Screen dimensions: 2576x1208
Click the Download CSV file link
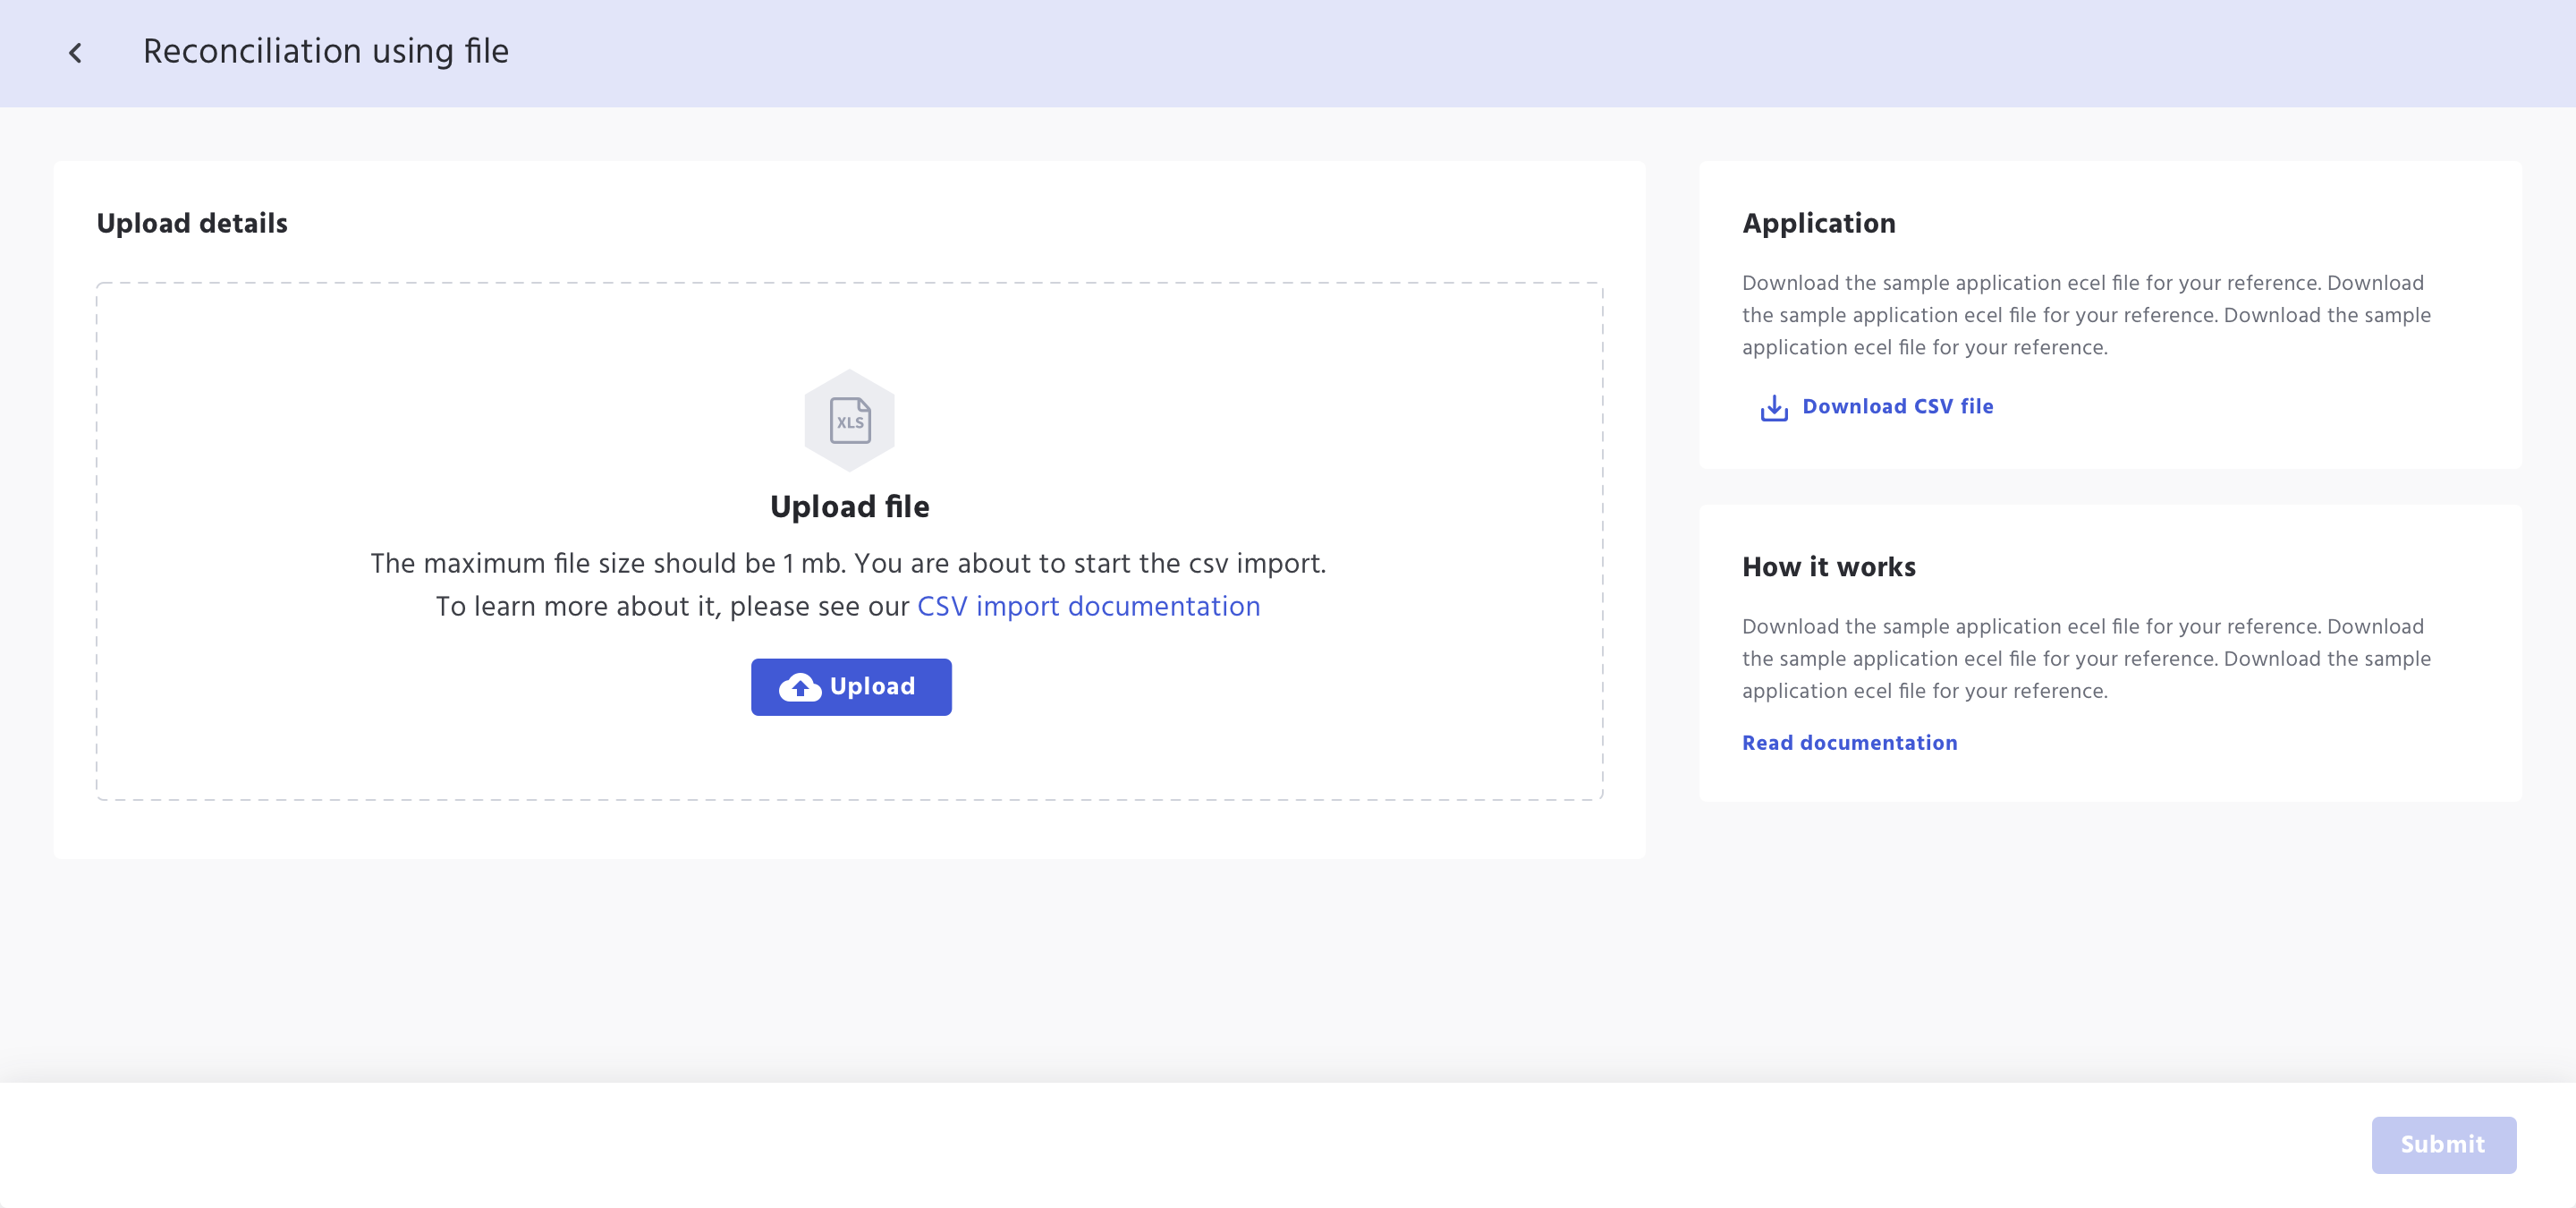coord(1897,406)
